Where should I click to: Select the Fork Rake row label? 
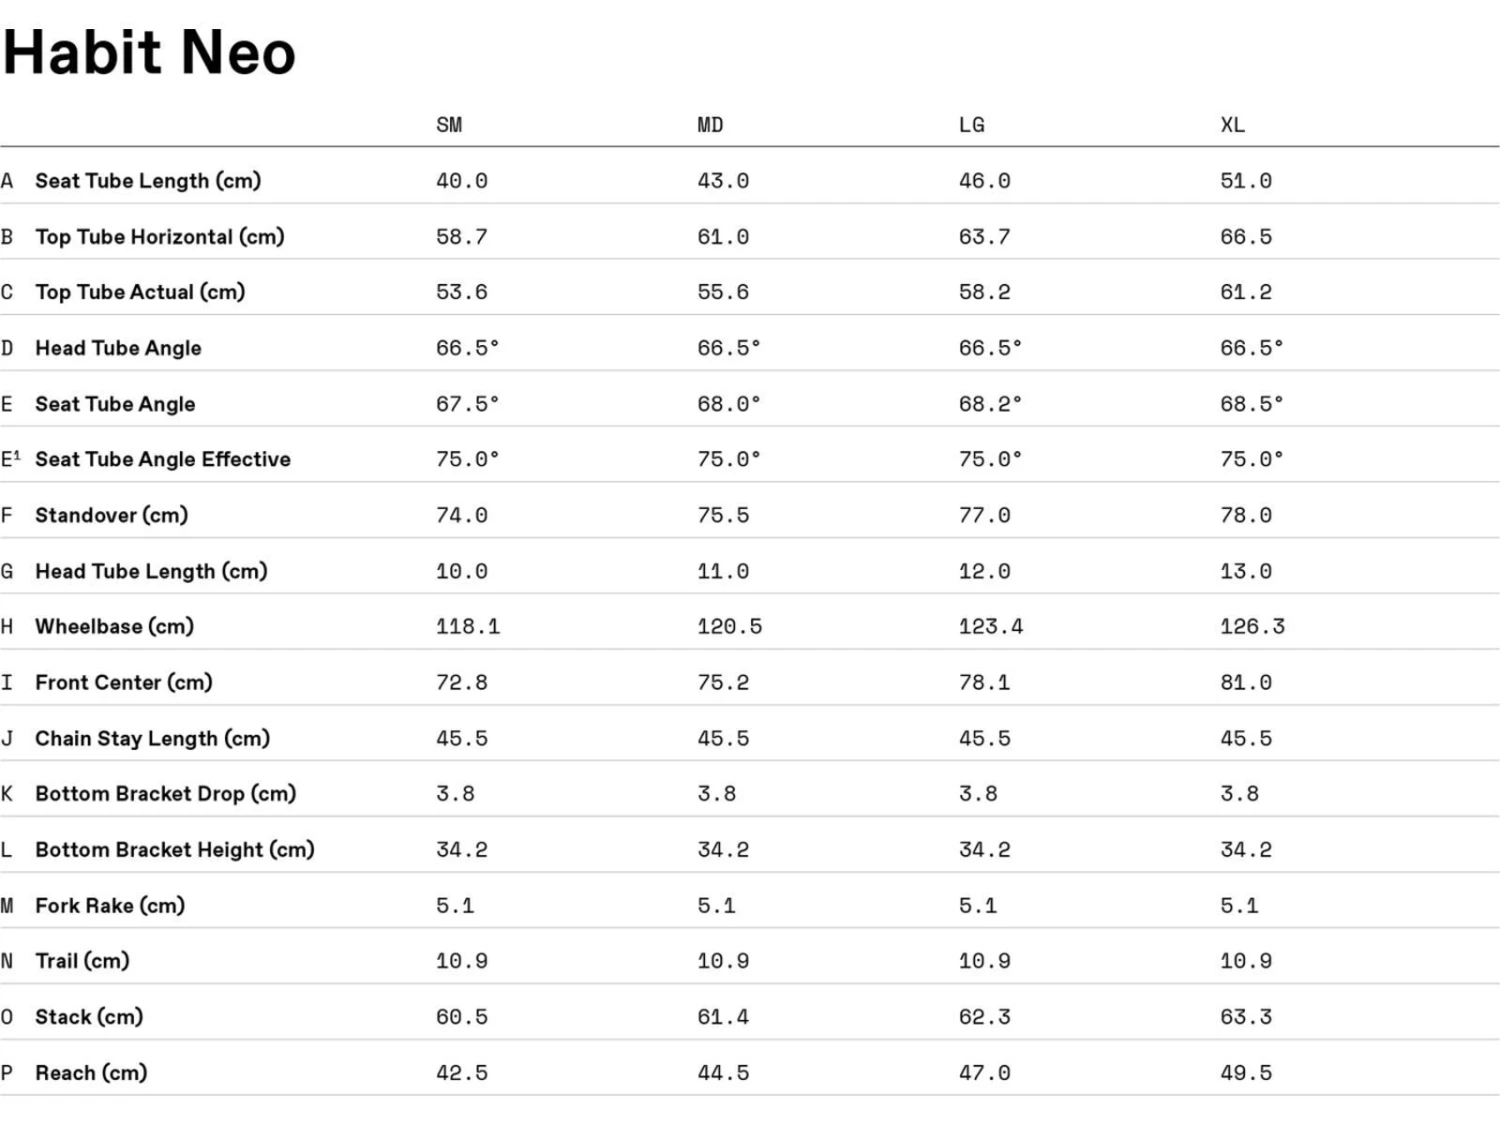110,905
